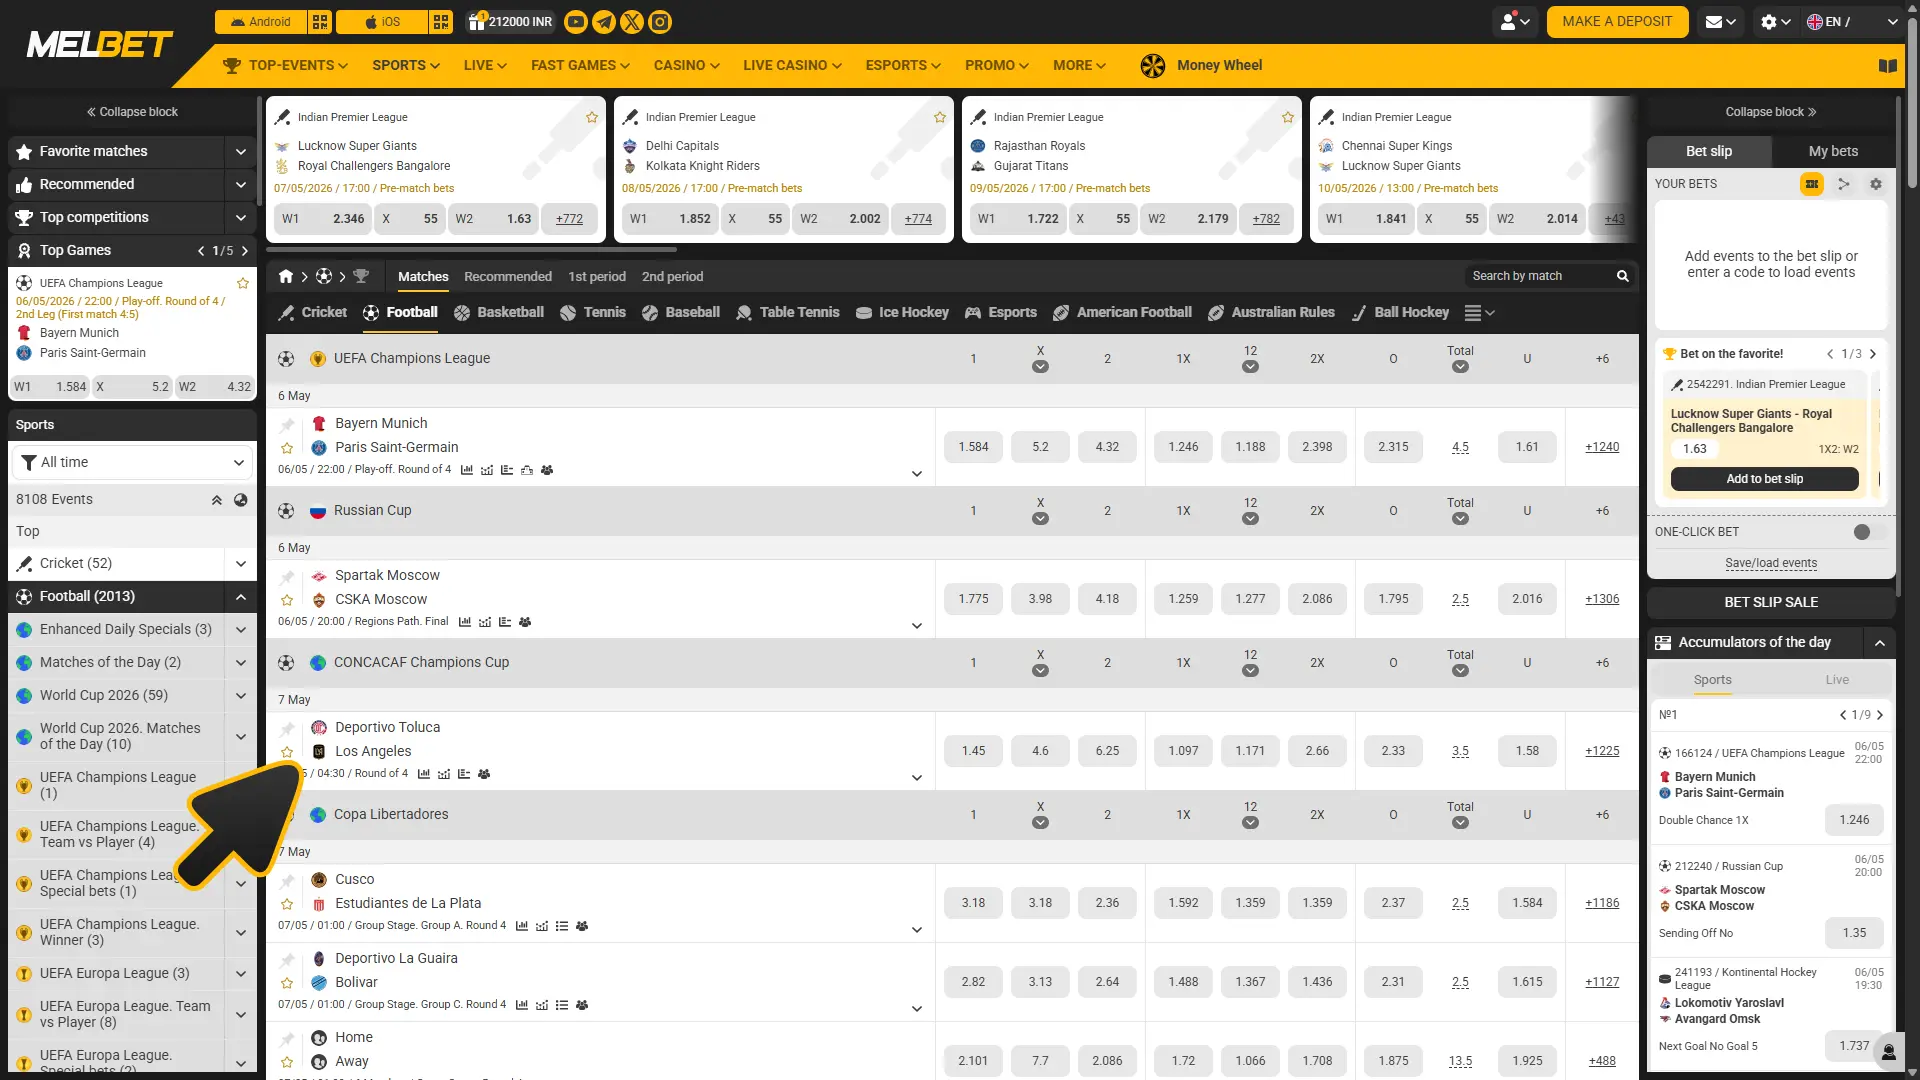Expand Recommended section in sidebar

241,185
